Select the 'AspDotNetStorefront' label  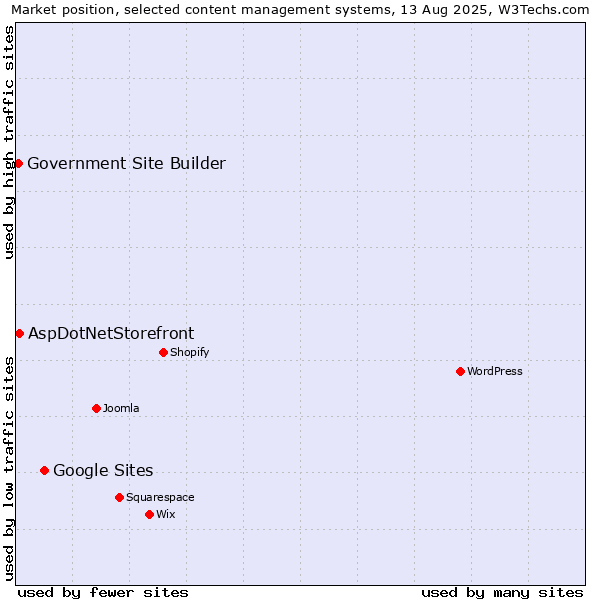(111, 334)
